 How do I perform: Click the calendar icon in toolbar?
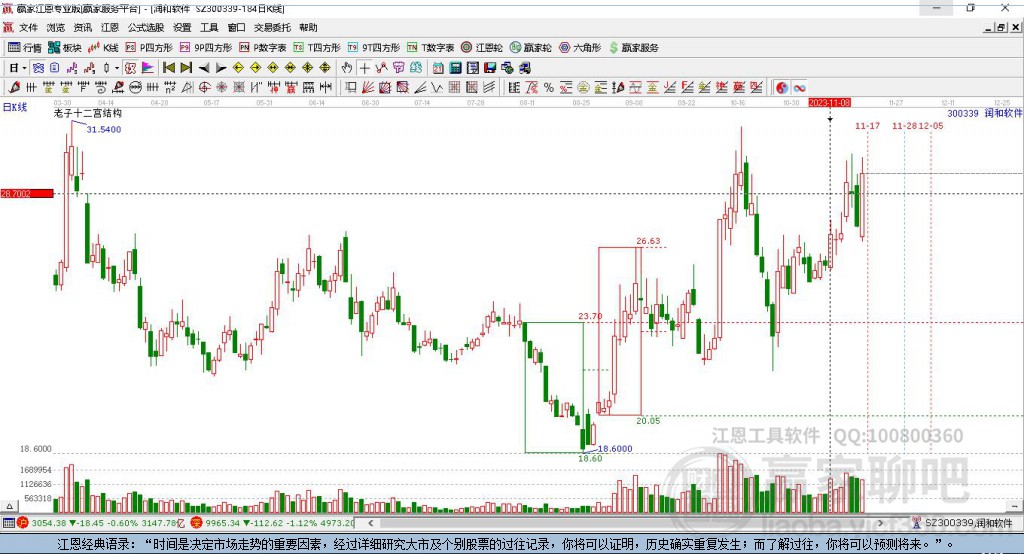coord(438,68)
